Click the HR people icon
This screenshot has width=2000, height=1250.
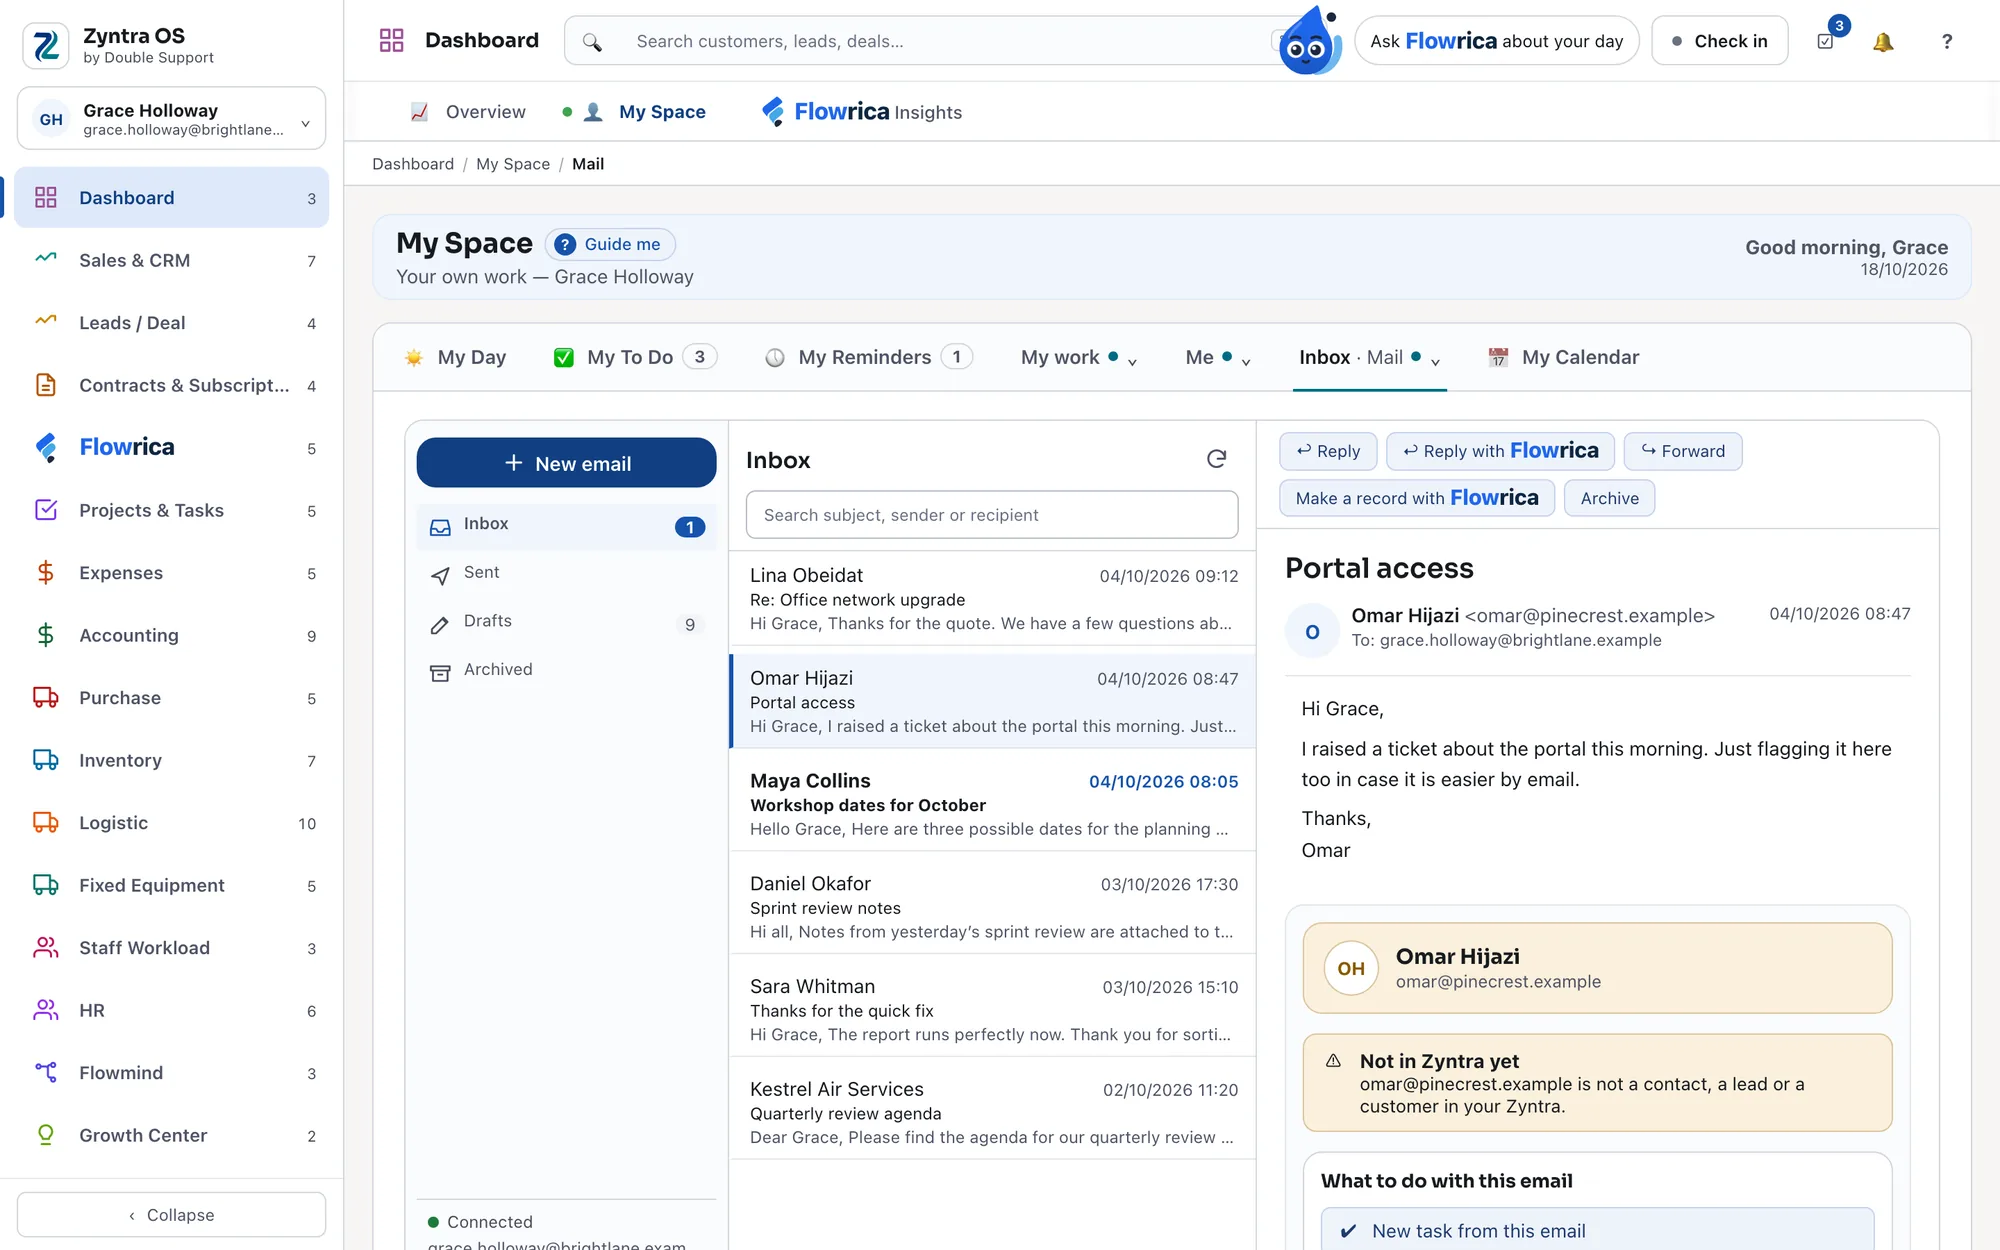(x=46, y=1010)
